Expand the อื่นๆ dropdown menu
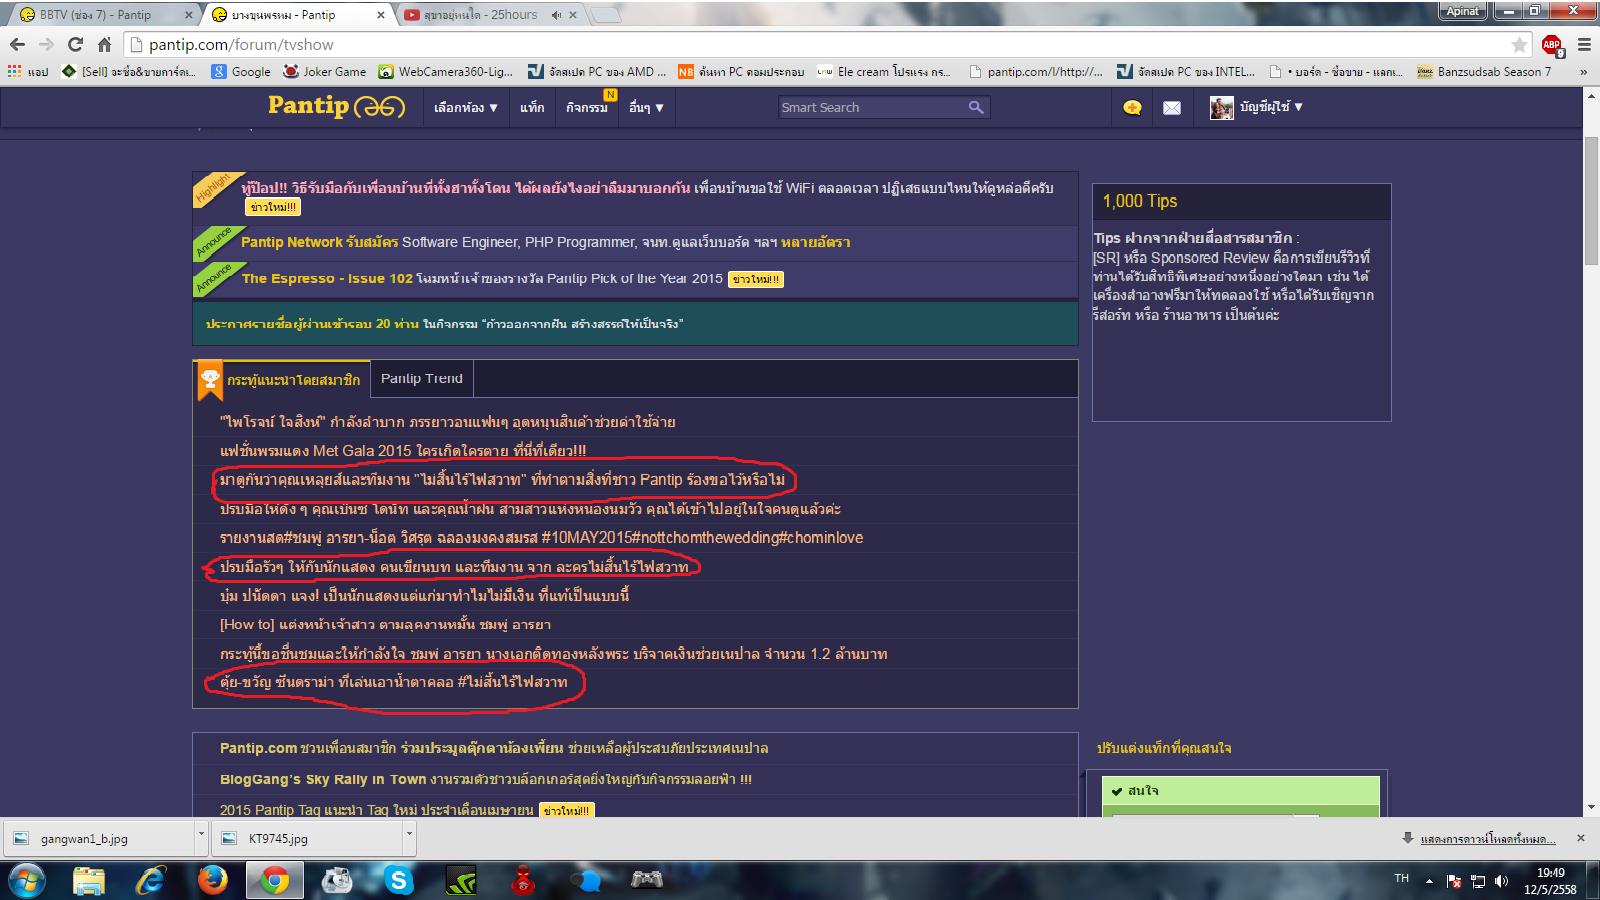Image resolution: width=1600 pixels, height=900 pixels. click(x=646, y=107)
